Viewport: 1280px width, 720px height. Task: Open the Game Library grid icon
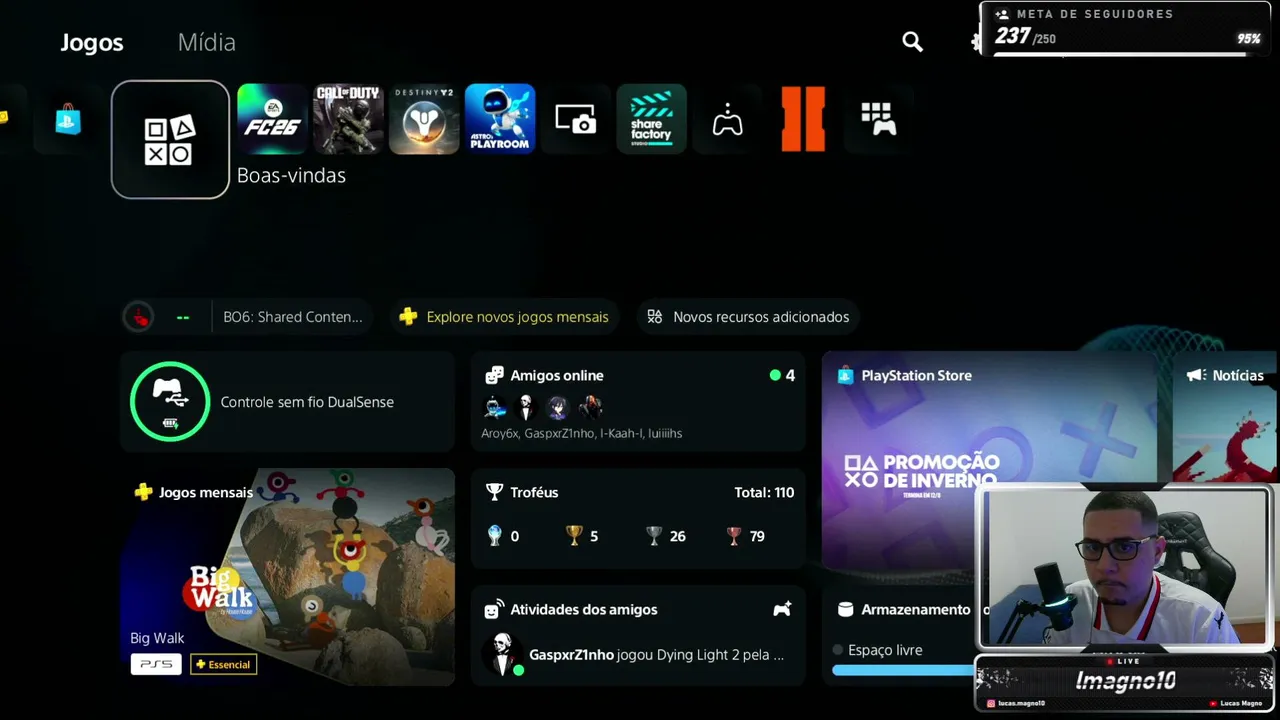pos(878,119)
